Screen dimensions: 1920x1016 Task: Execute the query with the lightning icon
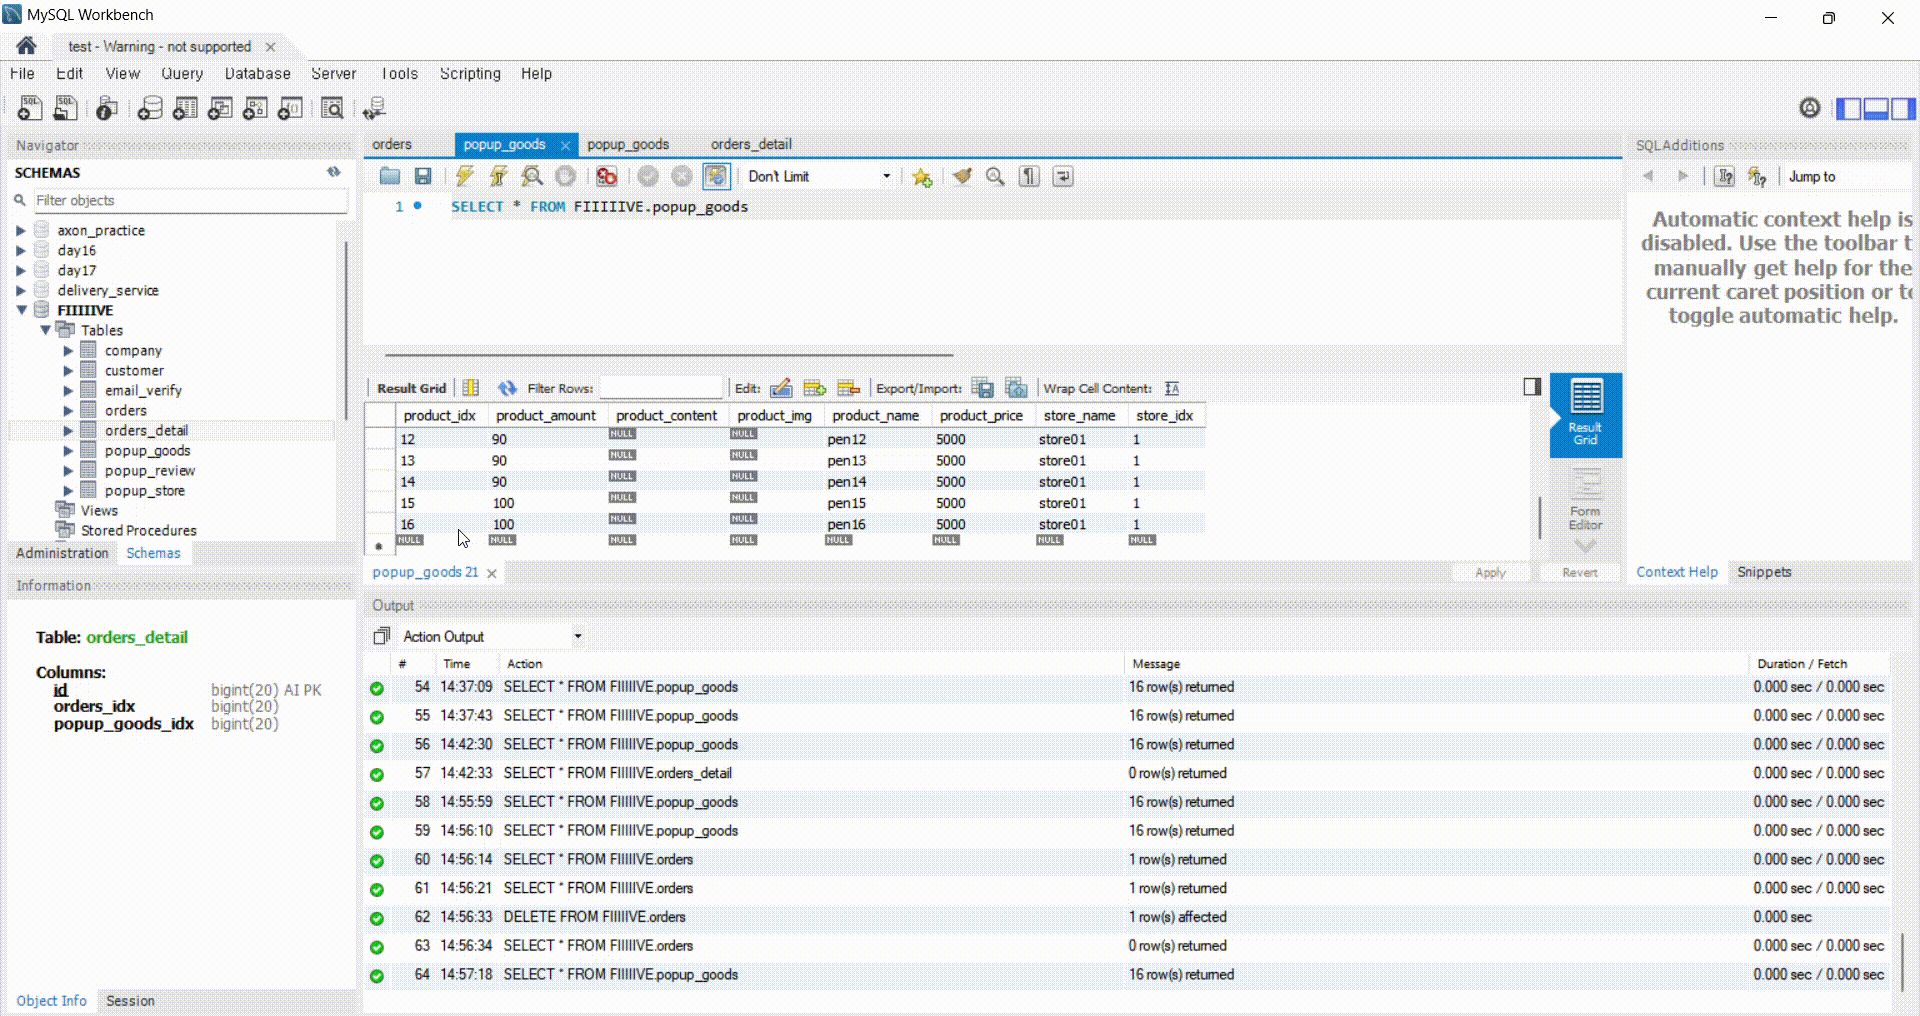click(464, 177)
